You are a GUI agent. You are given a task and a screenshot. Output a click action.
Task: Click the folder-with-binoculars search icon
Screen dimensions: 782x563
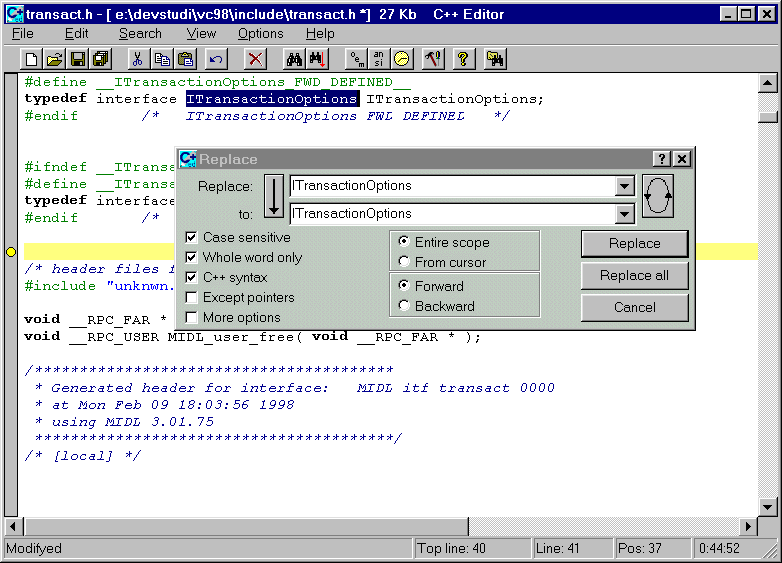point(495,59)
